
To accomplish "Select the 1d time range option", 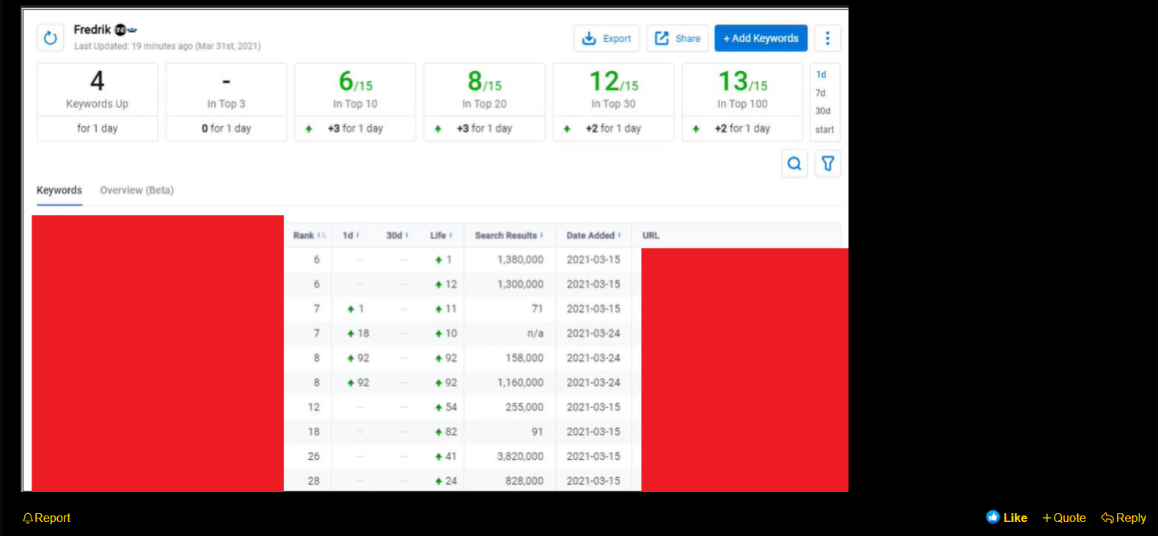I will click(x=821, y=75).
